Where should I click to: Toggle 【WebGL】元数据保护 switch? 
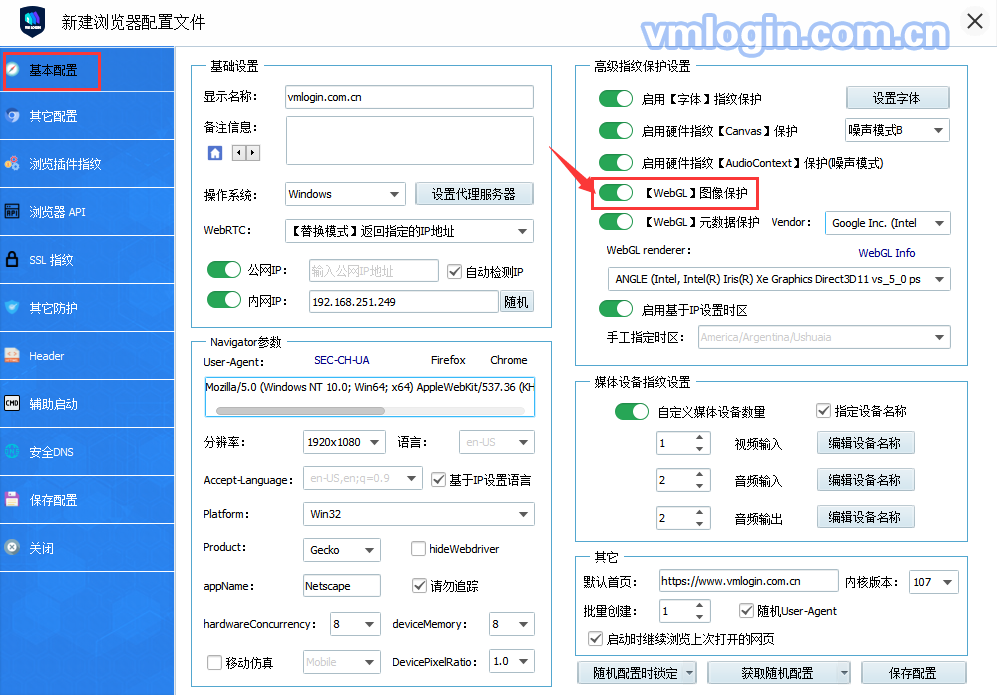[x=615, y=222]
